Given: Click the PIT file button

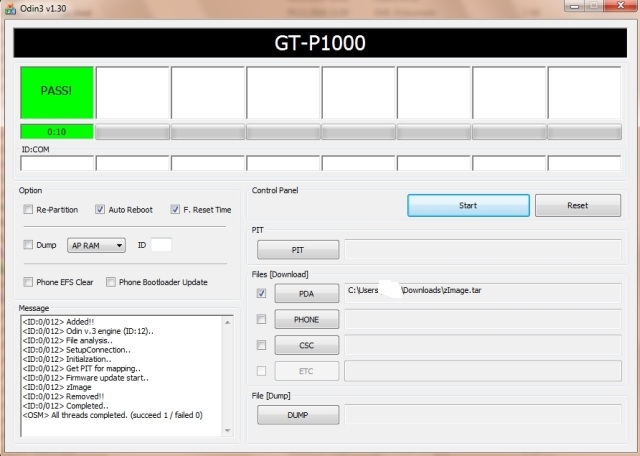Looking at the screenshot, I should pyautogui.click(x=298, y=250).
